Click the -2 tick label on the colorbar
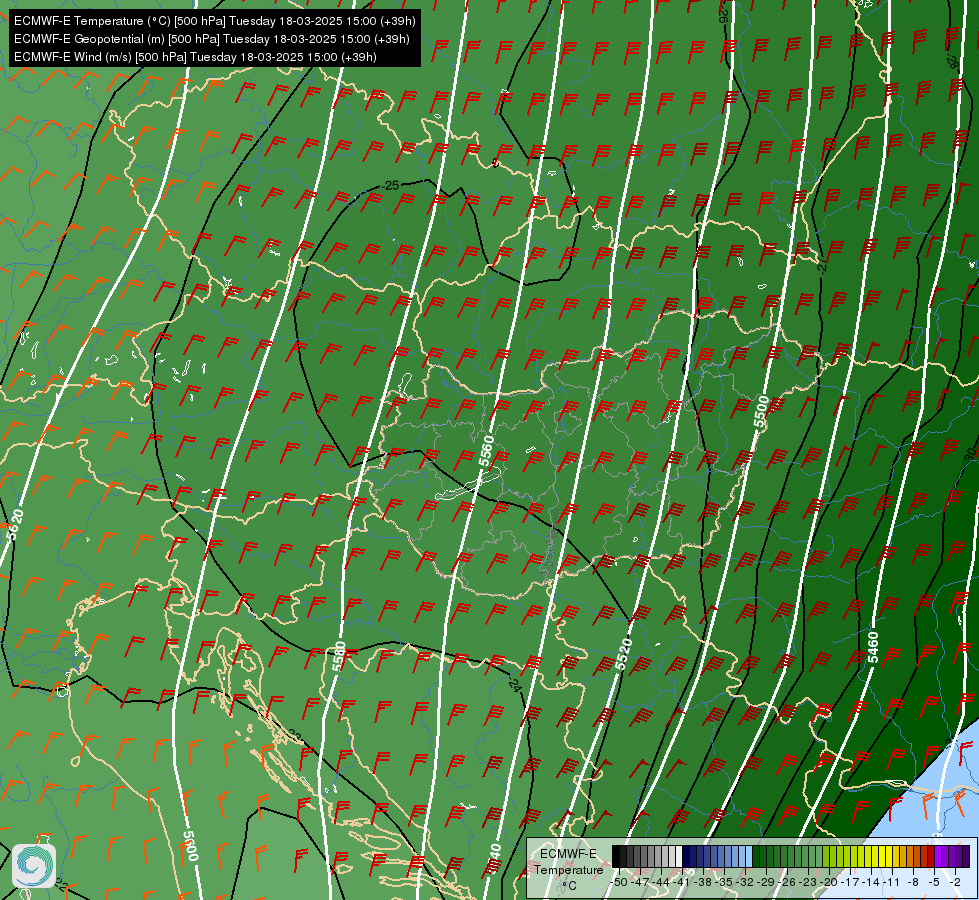Screen dimensions: 979x900 954,882
